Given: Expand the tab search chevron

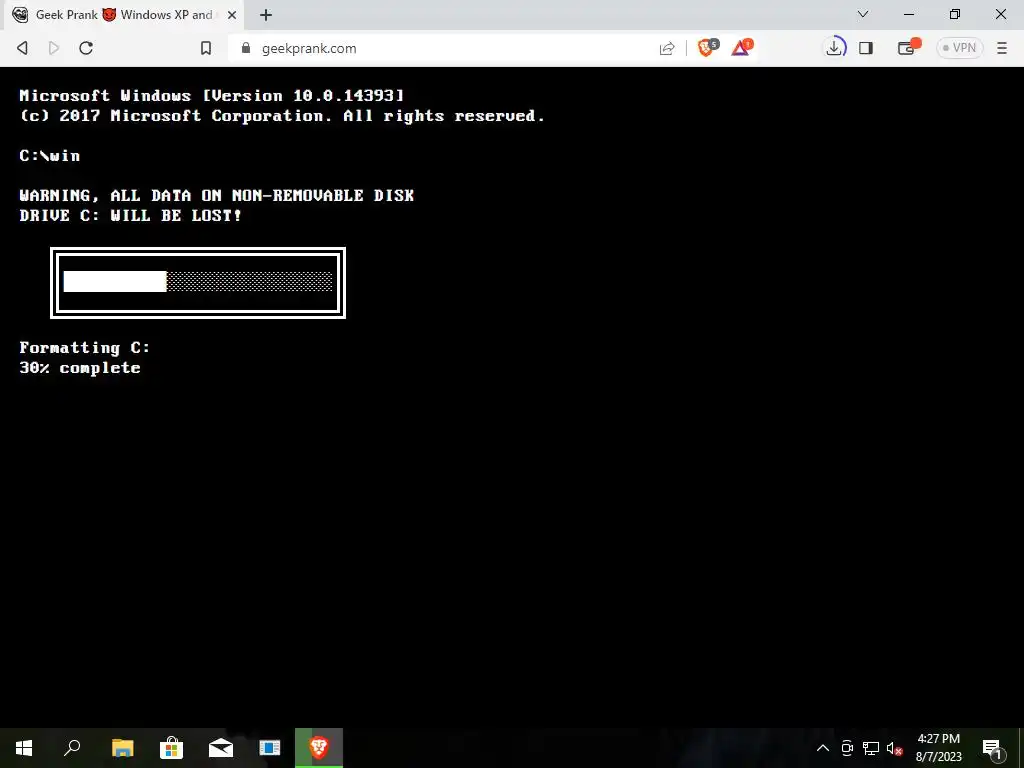Looking at the screenshot, I should tap(863, 14).
